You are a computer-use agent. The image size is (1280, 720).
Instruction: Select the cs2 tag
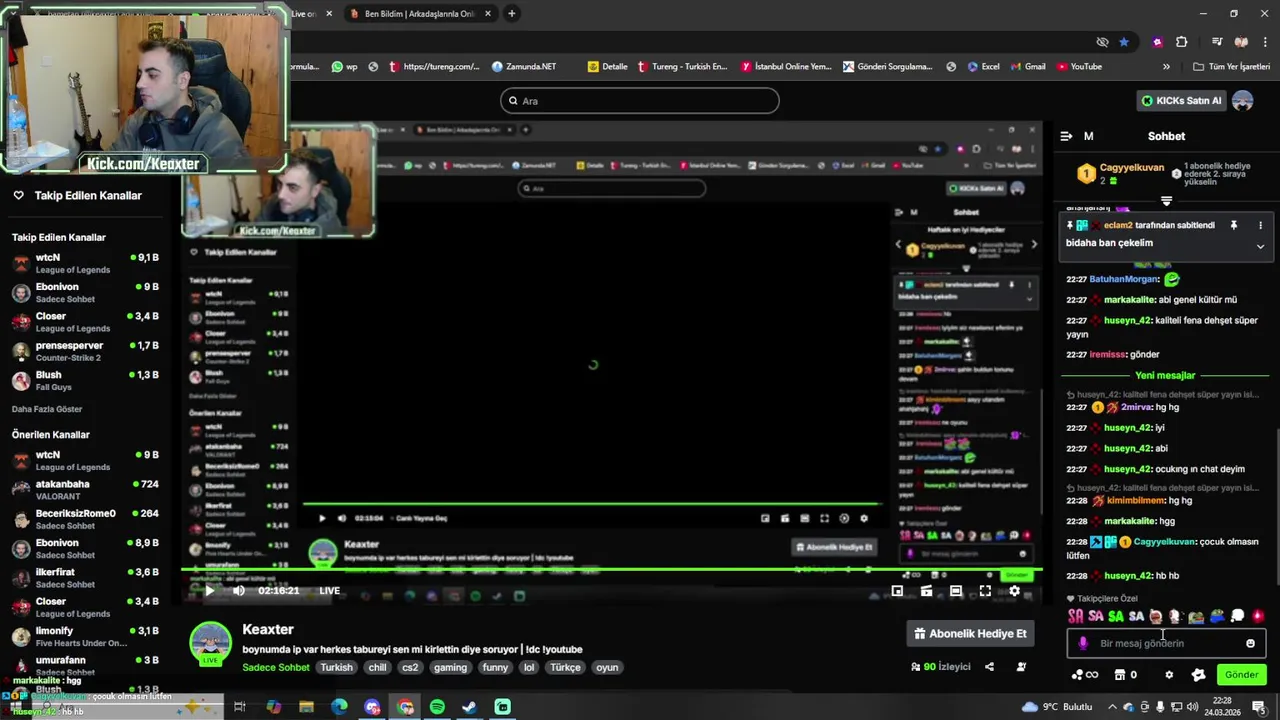pyautogui.click(x=410, y=667)
